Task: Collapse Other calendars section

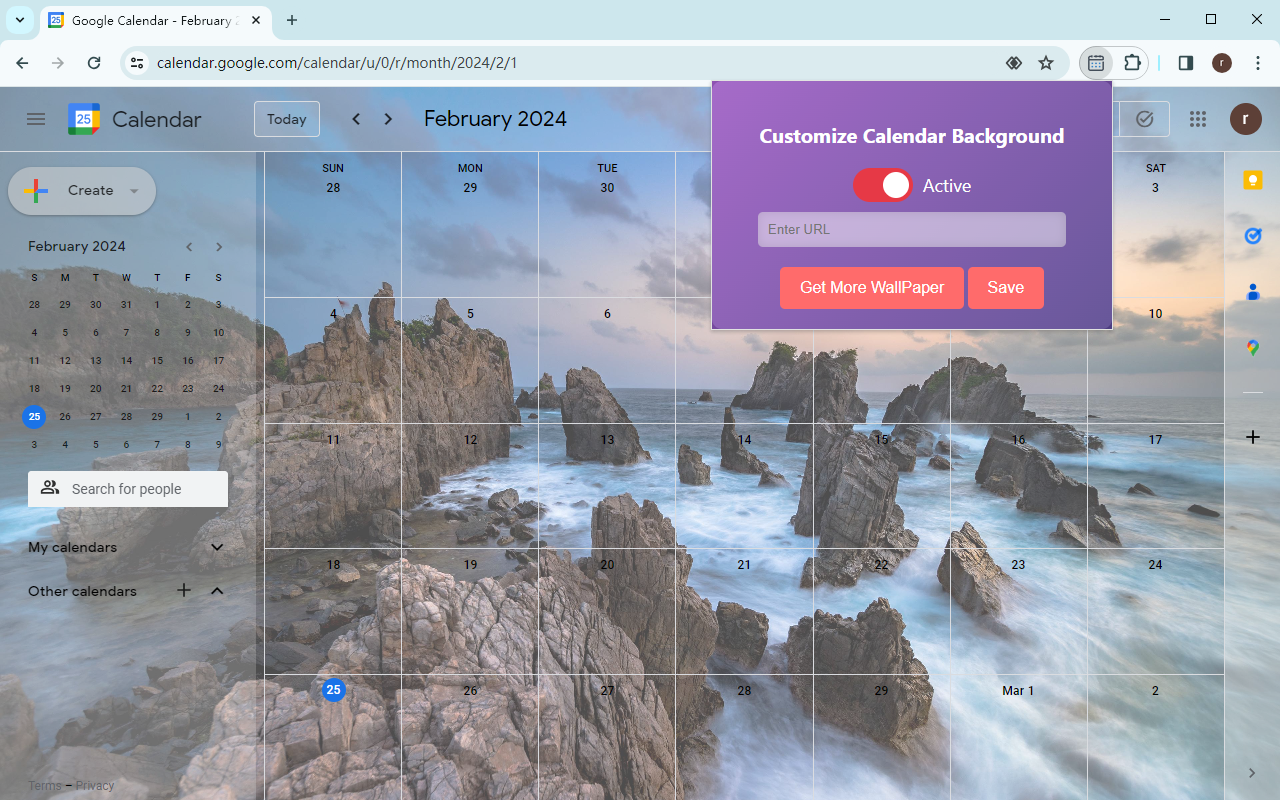Action: click(217, 591)
